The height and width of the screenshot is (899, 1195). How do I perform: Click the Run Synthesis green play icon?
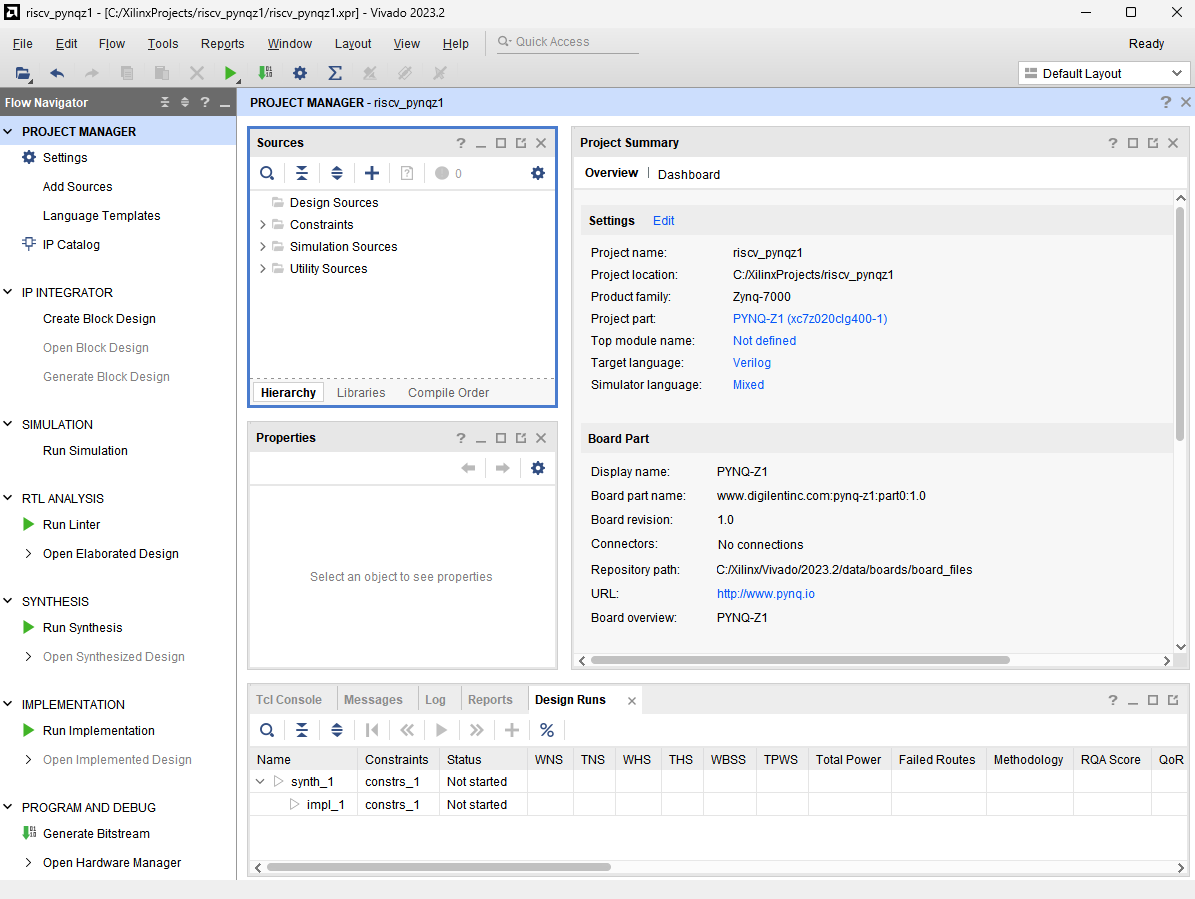[x=29, y=628]
